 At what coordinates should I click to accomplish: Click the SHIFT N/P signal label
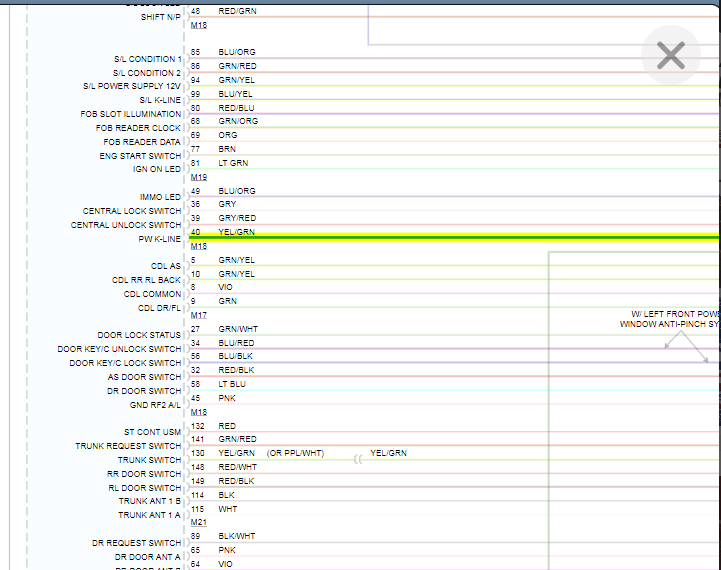pos(160,17)
